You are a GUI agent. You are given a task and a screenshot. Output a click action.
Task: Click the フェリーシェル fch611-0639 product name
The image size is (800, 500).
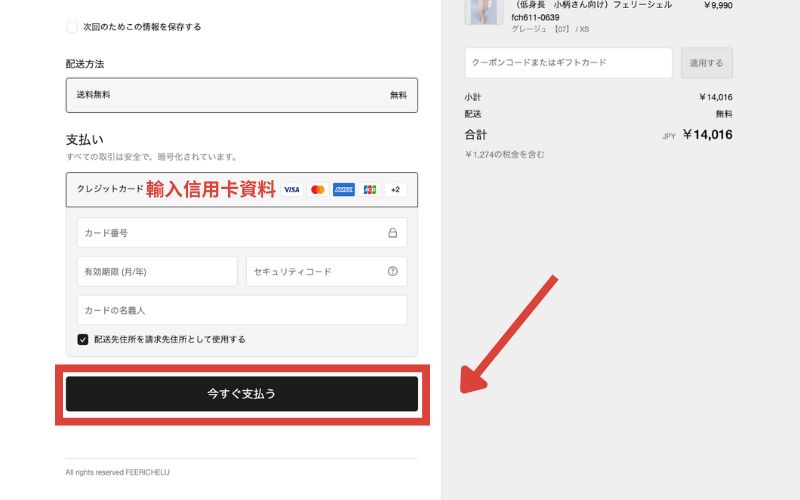pos(590,11)
